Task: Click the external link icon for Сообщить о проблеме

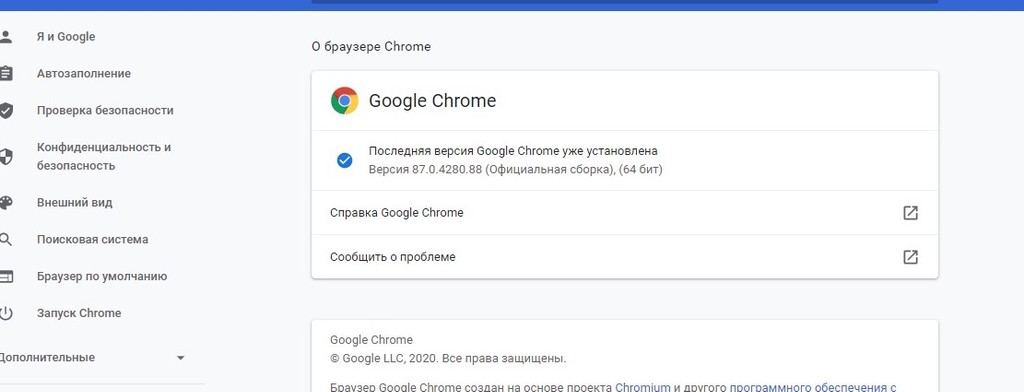Action: pyautogui.click(x=910, y=257)
